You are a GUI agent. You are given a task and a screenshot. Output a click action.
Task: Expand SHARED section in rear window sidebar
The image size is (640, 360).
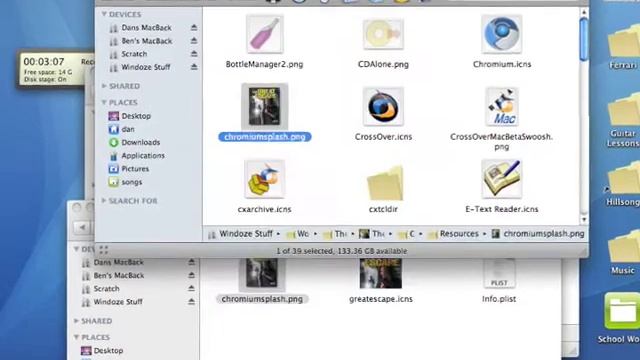[x=76, y=321]
